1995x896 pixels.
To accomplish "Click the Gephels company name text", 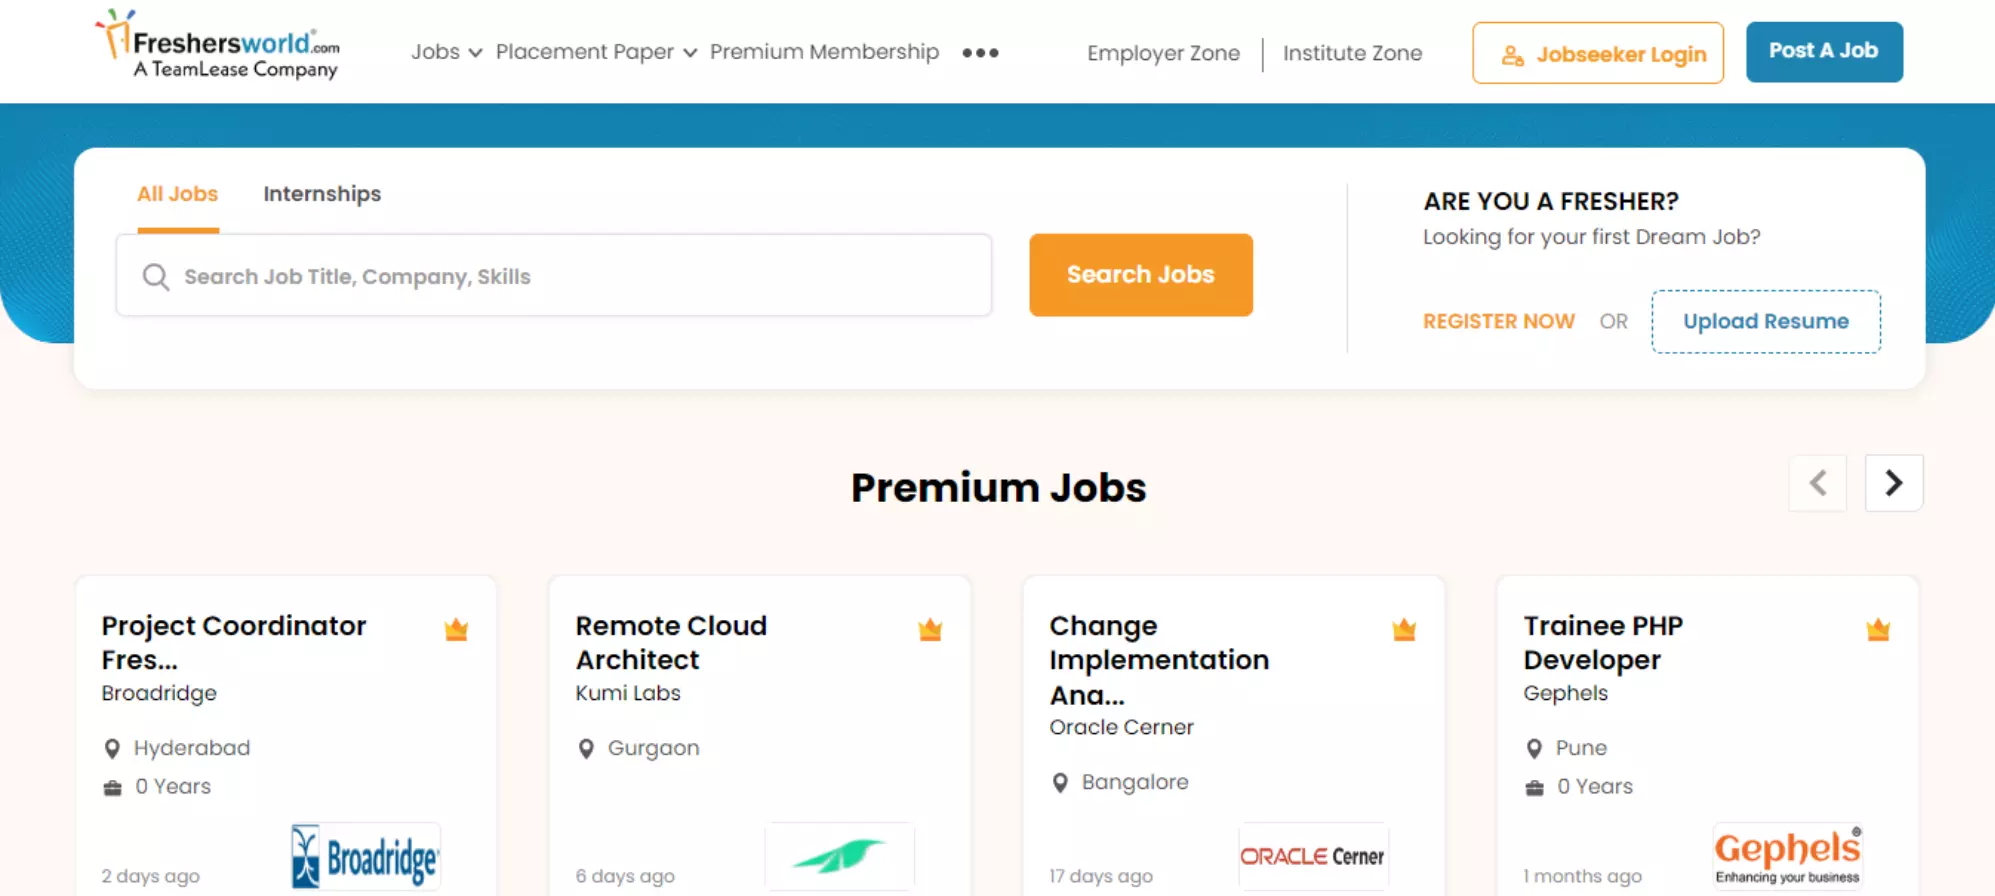I will coord(1565,693).
